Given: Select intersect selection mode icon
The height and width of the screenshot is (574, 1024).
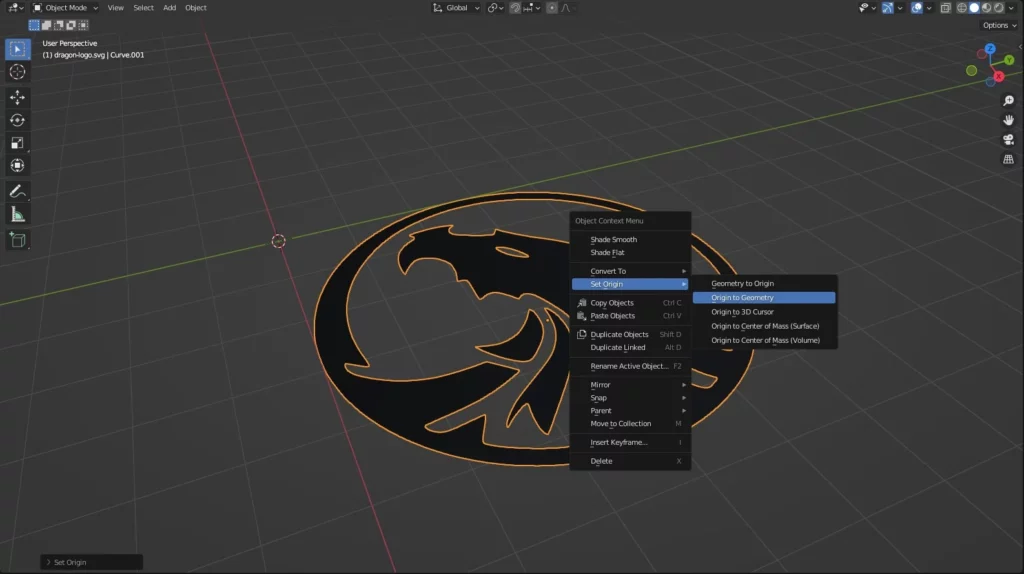Looking at the screenshot, I should (x=84, y=25).
